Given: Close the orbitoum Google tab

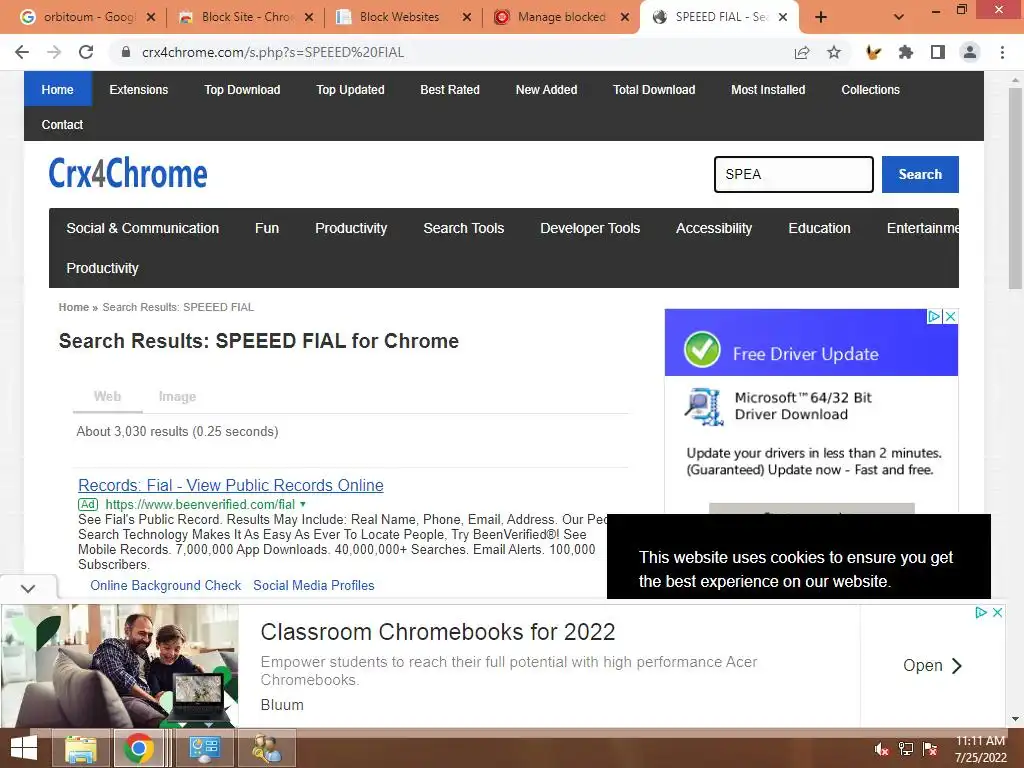Looking at the screenshot, I should pos(151,17).
